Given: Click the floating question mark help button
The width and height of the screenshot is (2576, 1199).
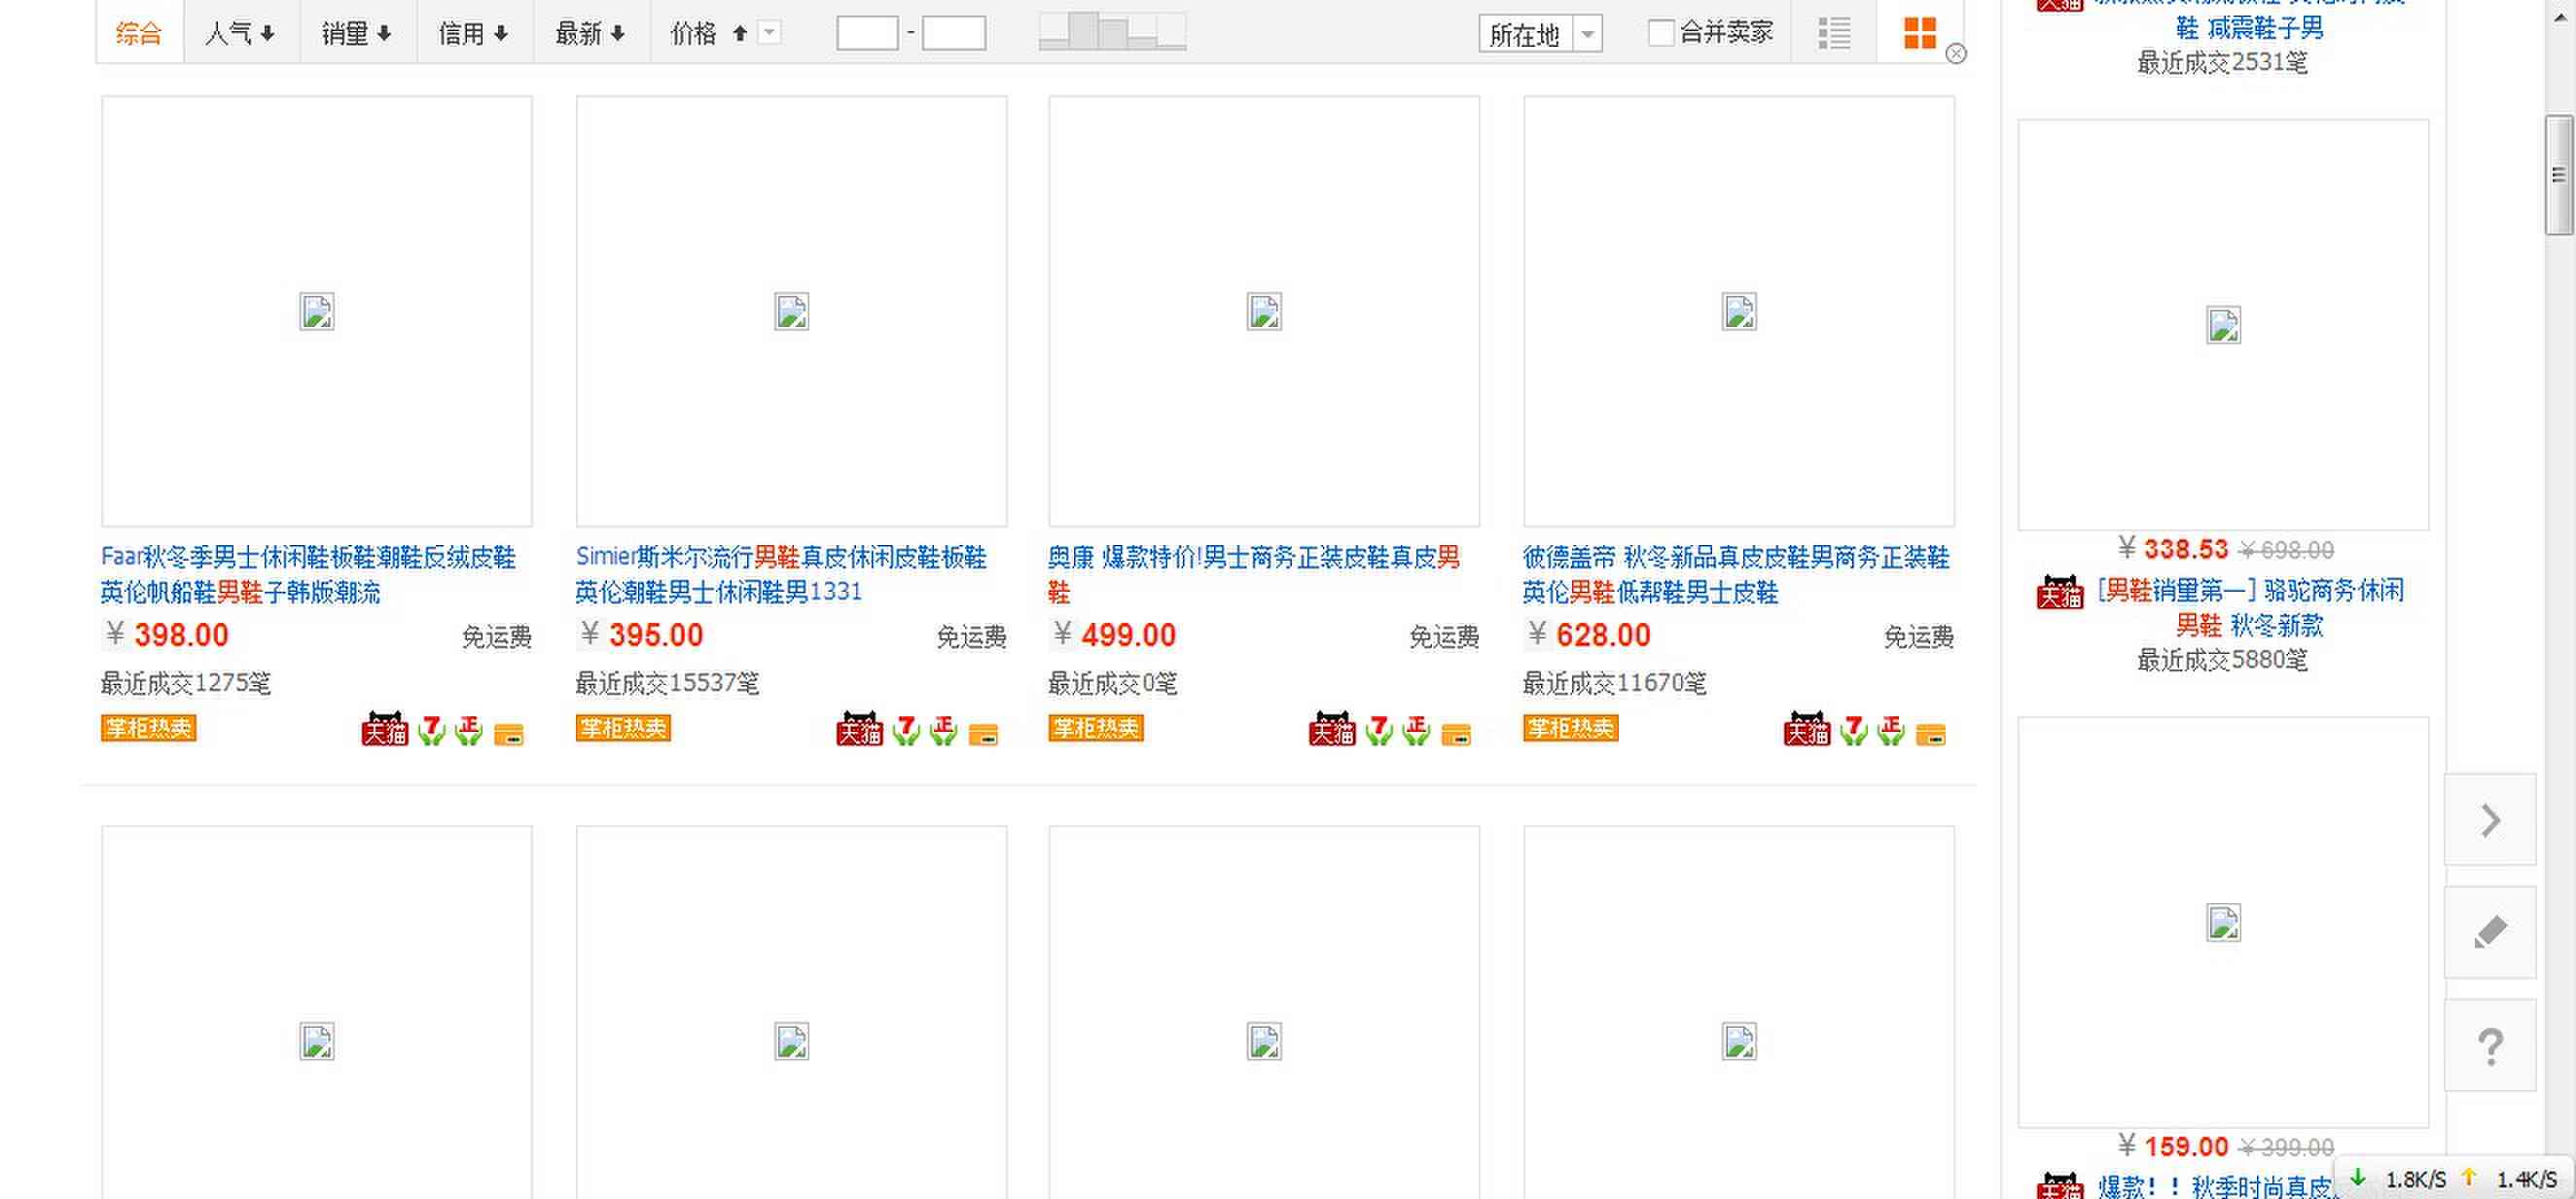Looking at the screenshot, I should 2490,1045.
